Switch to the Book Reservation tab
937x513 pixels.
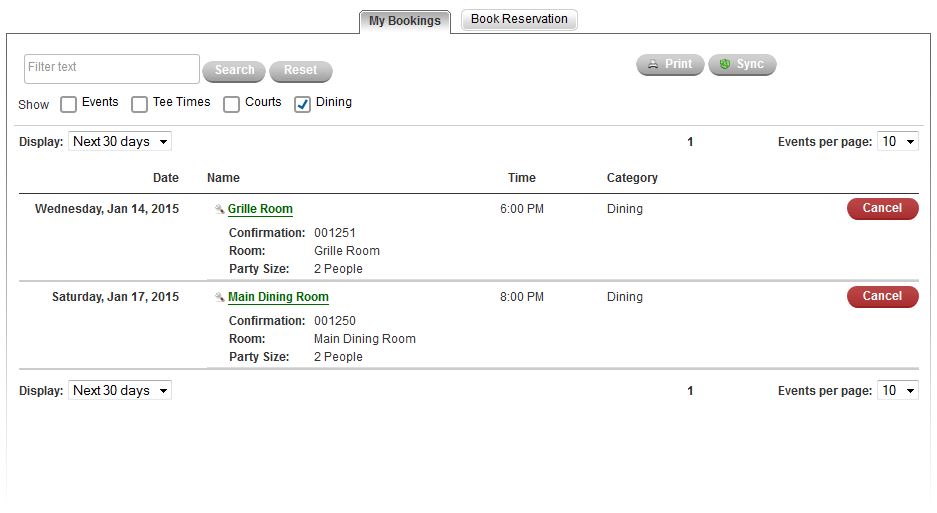(x=519, y=19)
